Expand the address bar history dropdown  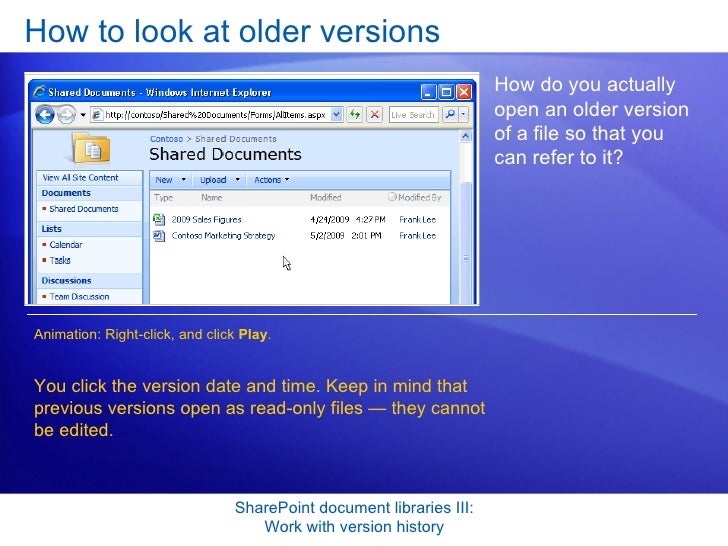pyautogui.click(x=337, y=114)
